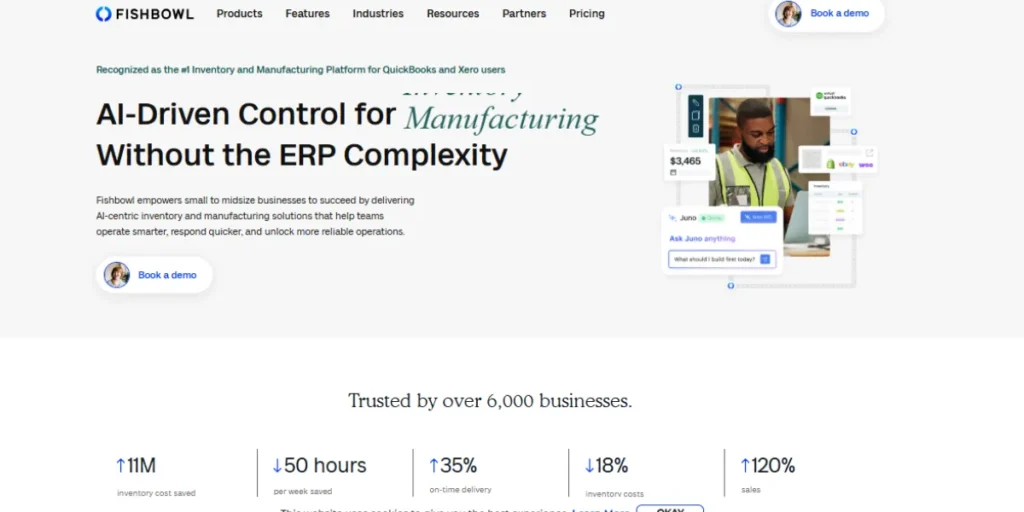Click the Fishbowl logo icon
This screenshot has height=512, width=1024.
pyautogui.click(x=103, y=14)
